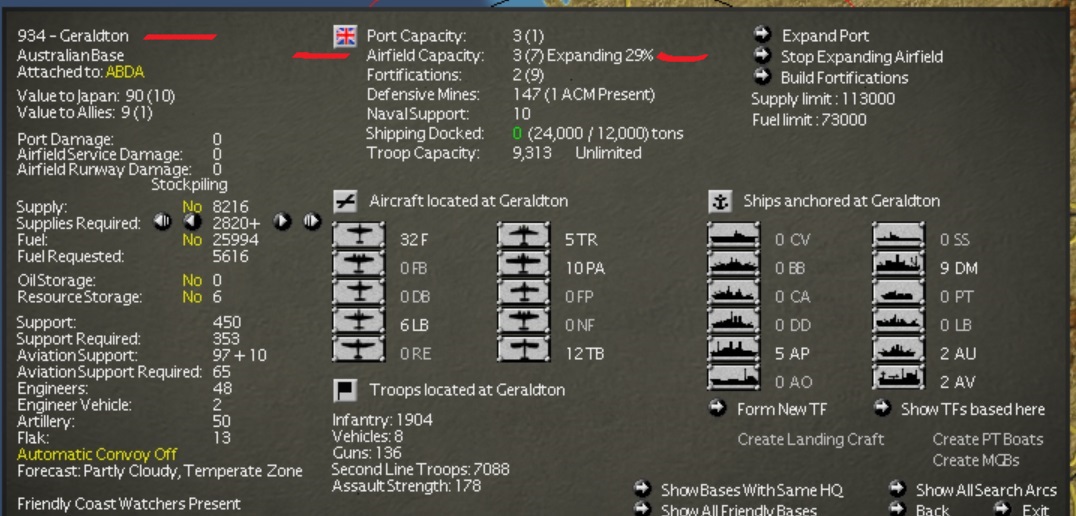The height and width of the screenshot is (516, 1076).
Task: Open the transport aircraft icon (5 TR)
Action: [524, 235]
